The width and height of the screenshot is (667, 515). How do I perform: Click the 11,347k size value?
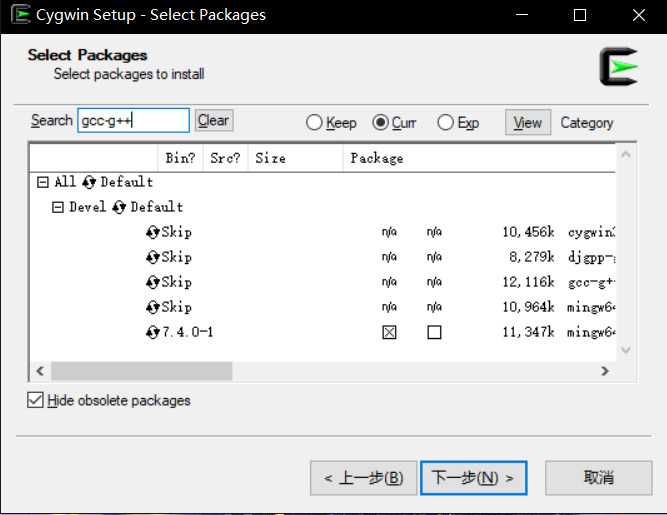point(528,332)
